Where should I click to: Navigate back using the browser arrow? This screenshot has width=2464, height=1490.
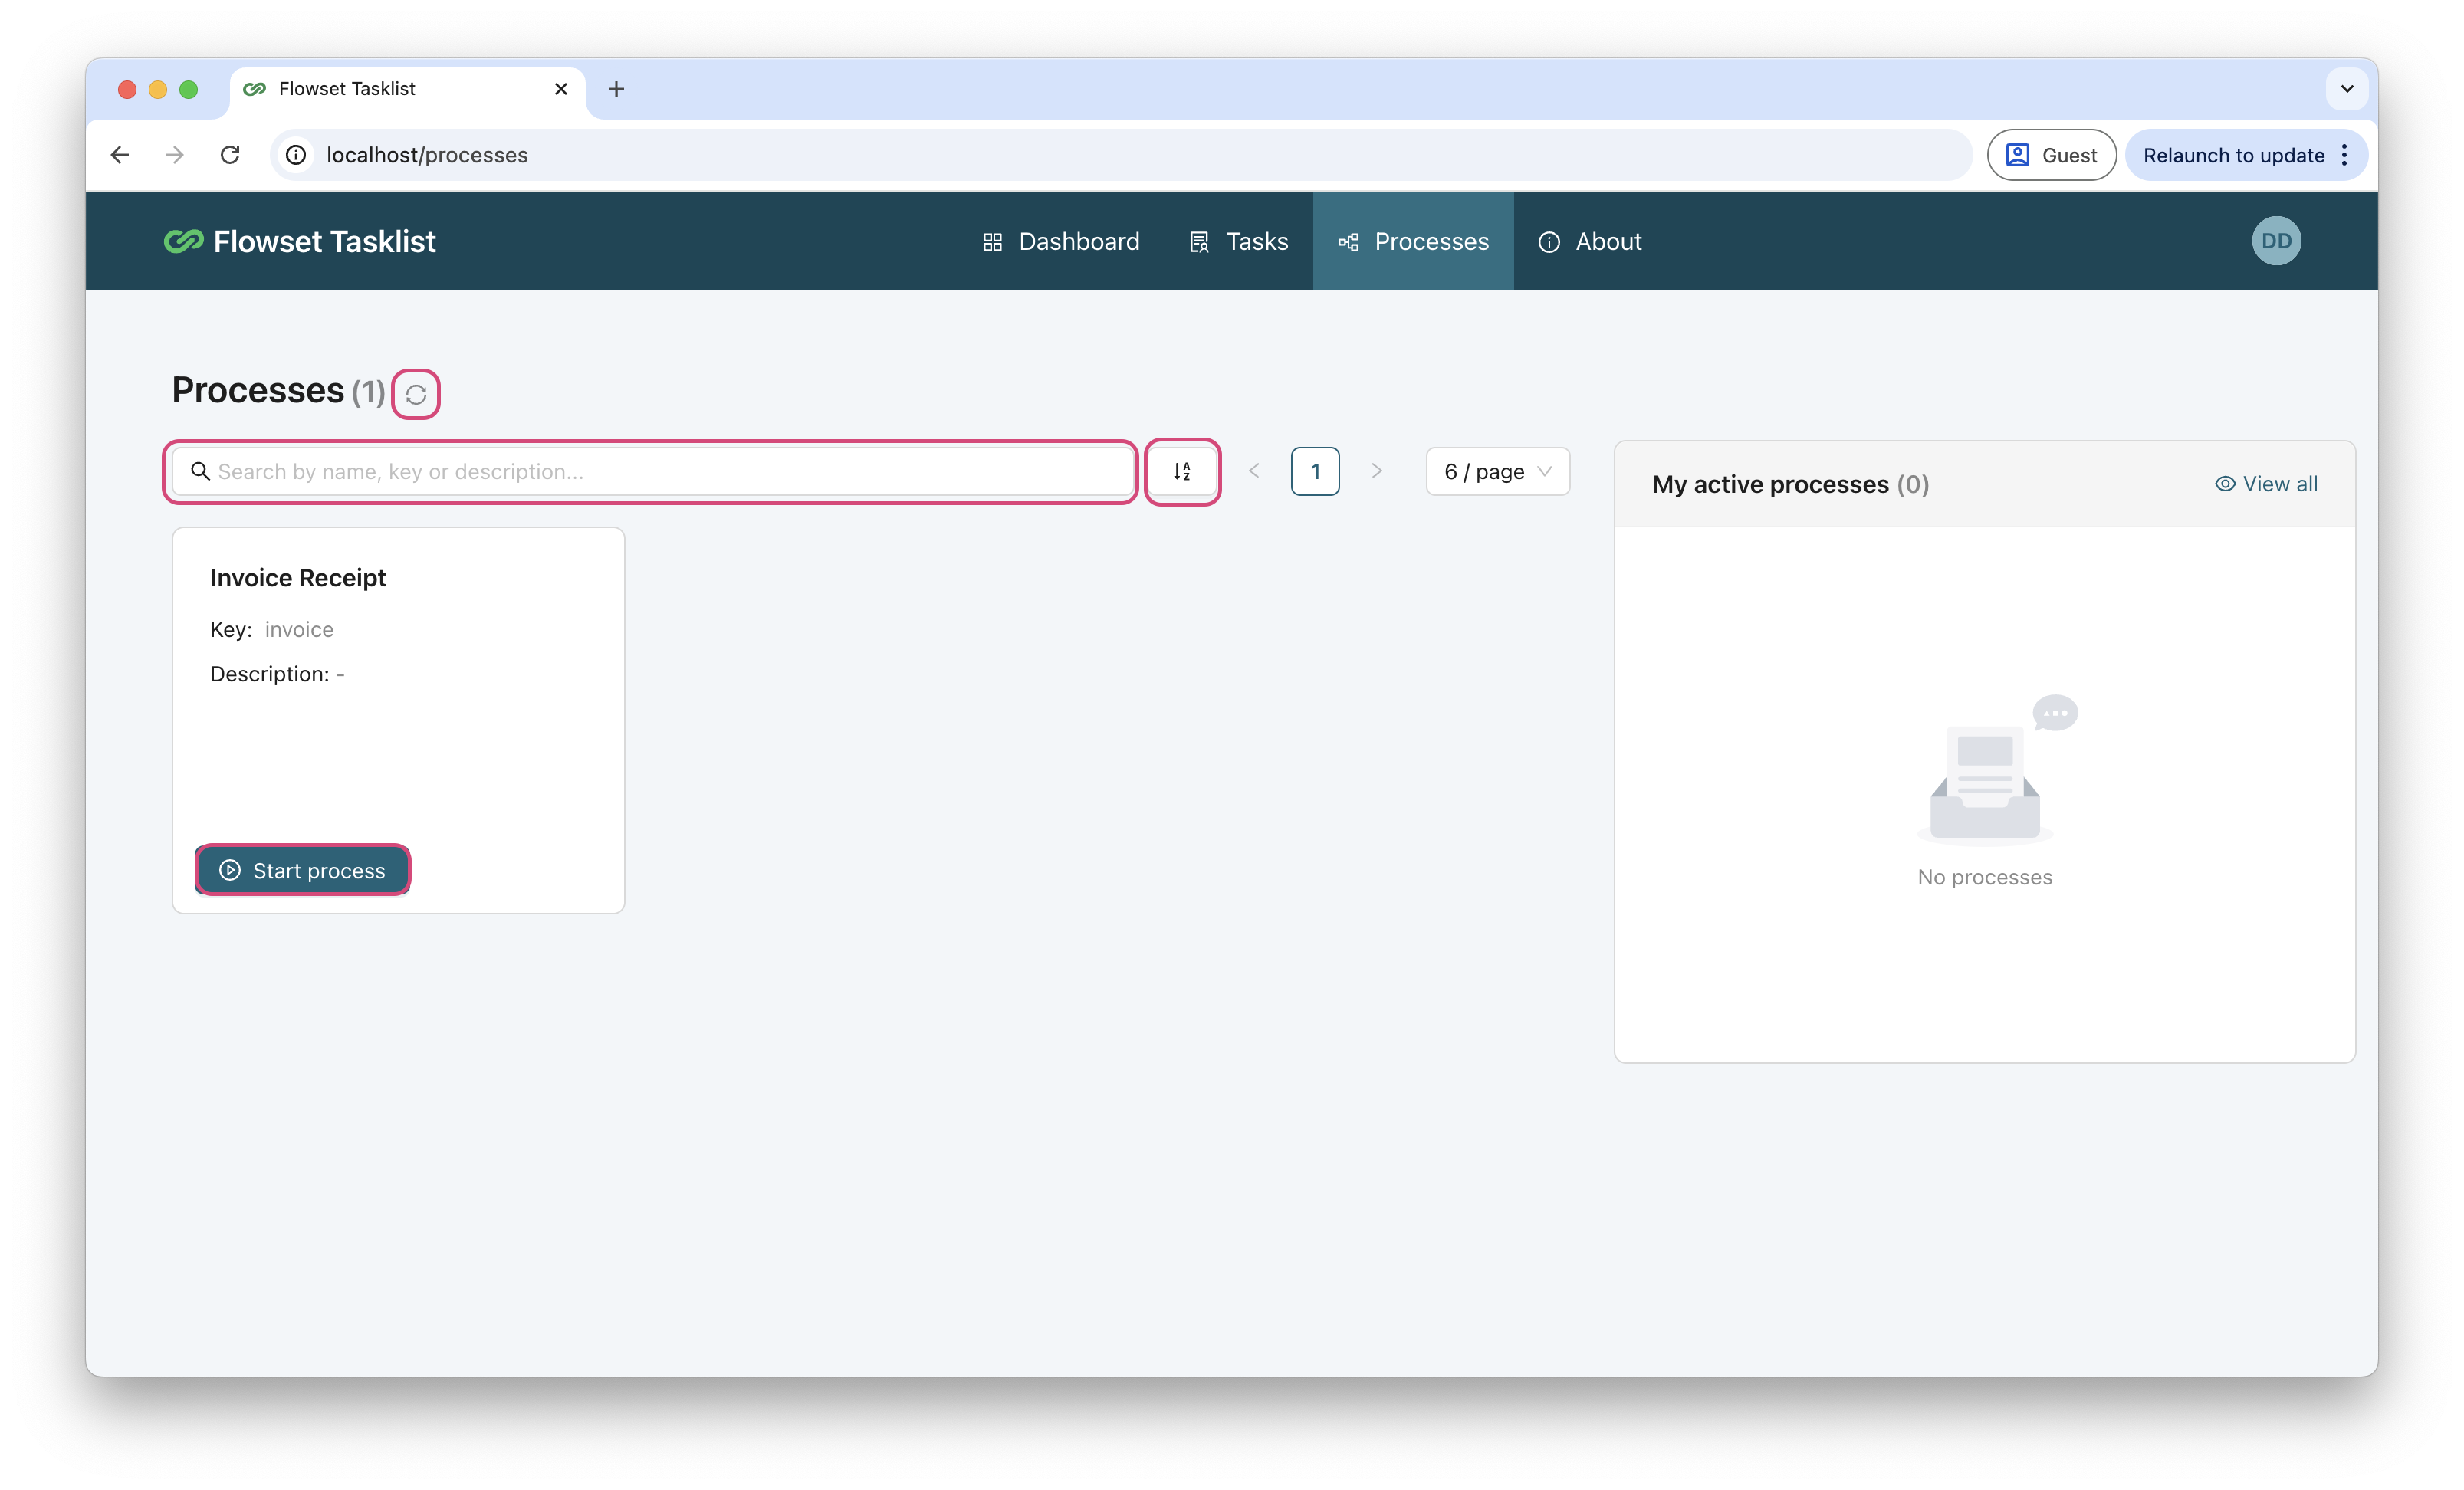120,155
